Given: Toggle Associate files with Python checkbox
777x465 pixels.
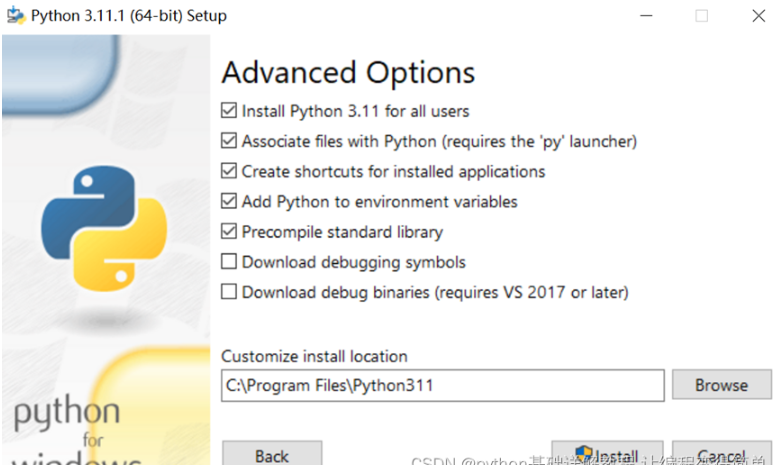Looking at the screenshot, I should (228, 141).
